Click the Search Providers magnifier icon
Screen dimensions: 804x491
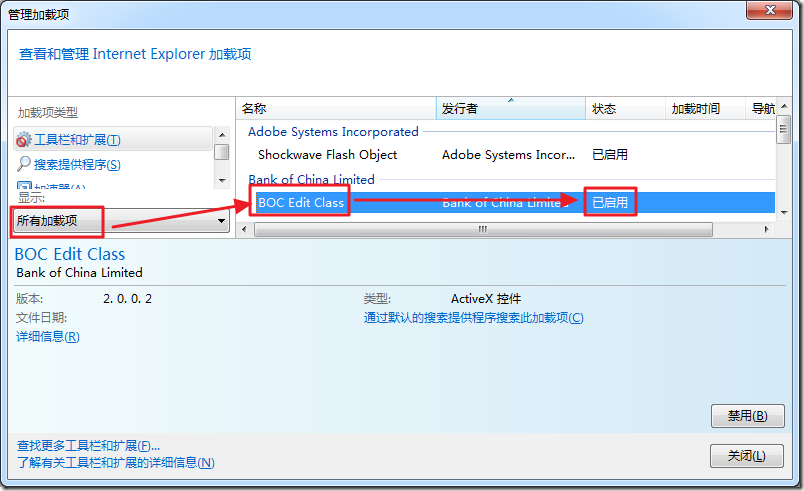click(24, 164)
